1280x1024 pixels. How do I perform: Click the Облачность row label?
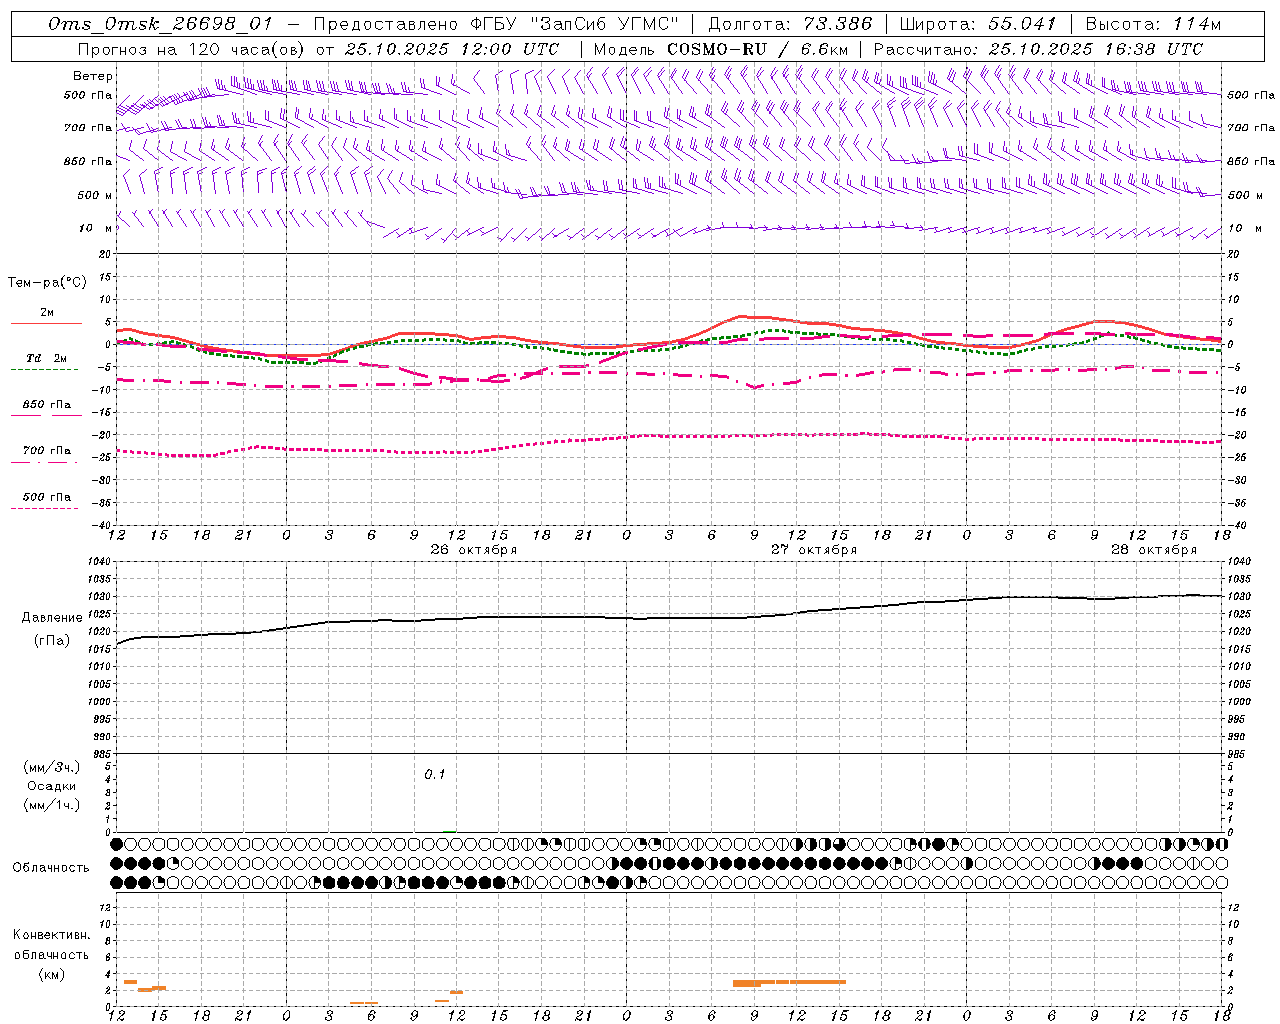(51, 867)
